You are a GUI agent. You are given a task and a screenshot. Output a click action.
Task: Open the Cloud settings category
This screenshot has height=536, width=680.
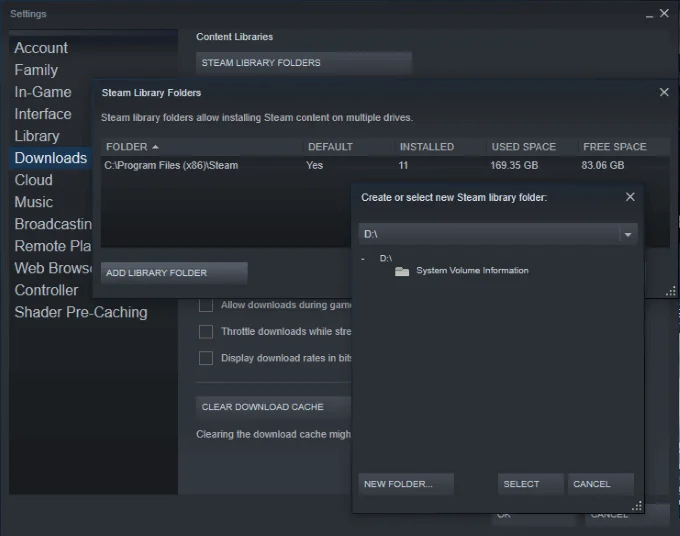click(33, 180)
